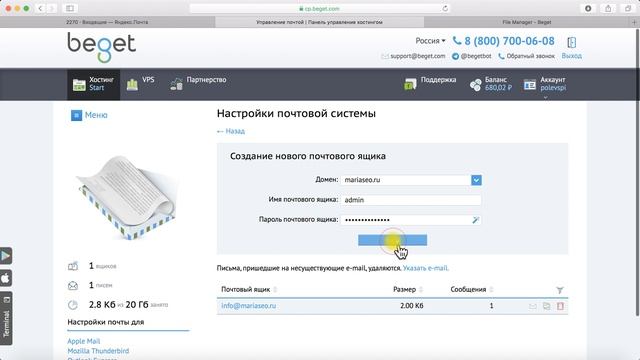The height and width of the screenshot is (360, 640).
Task: Click the Safari downloads icon
Action: point(588,8)
